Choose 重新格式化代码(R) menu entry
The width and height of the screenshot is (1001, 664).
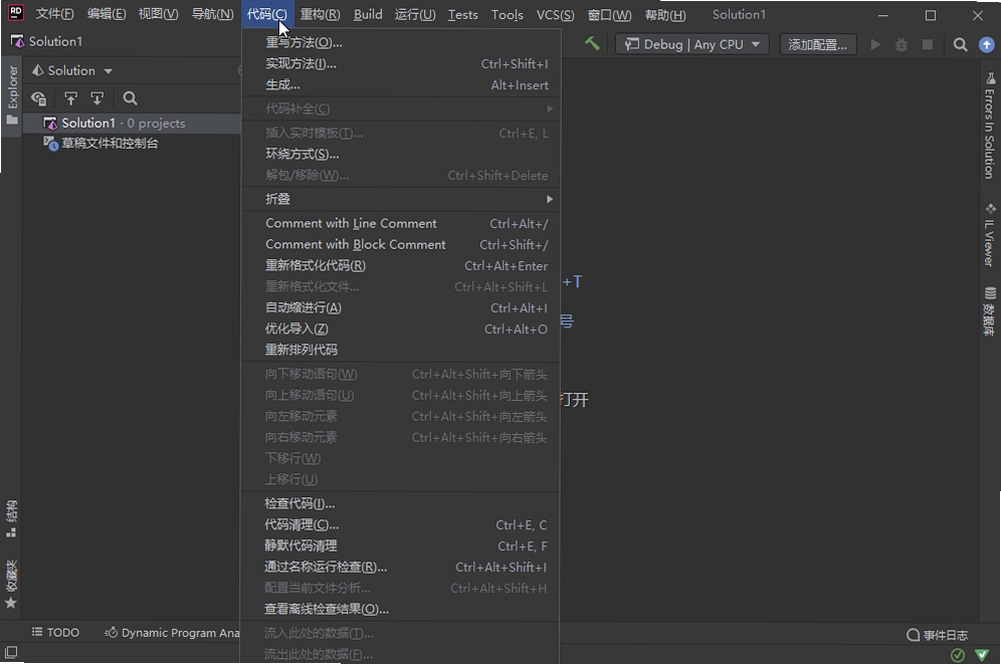tap(401, 266)
